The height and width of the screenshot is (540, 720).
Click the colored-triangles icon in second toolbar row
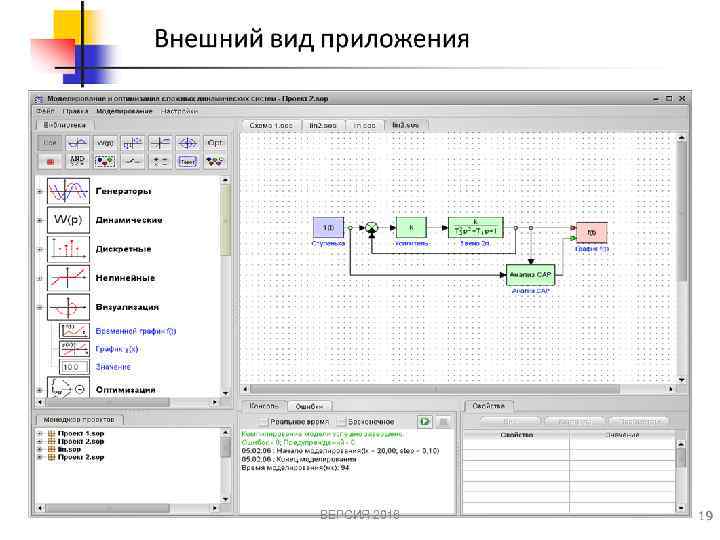[x=215, y=162]
